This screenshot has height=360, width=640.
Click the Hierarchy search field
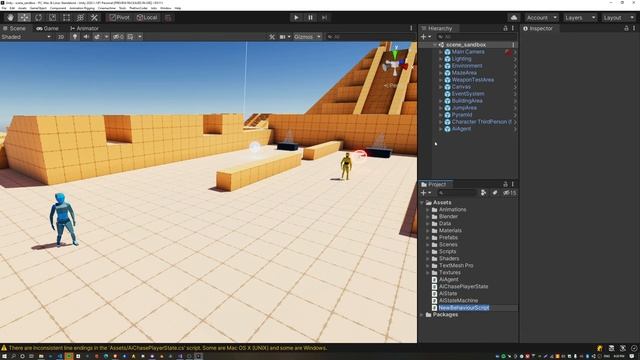[476, 37]
